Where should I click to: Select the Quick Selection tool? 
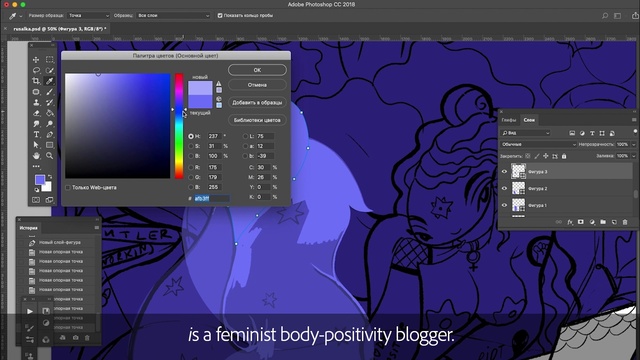pyautogui.click(x=49, y=70)
